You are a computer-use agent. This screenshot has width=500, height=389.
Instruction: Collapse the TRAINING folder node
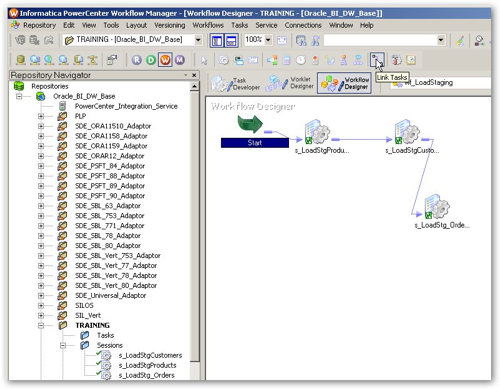41,326
